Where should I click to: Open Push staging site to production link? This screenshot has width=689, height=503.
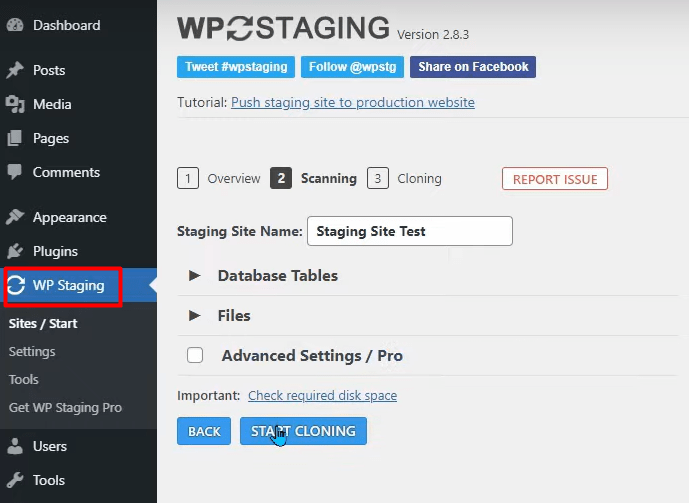[353, 102]
